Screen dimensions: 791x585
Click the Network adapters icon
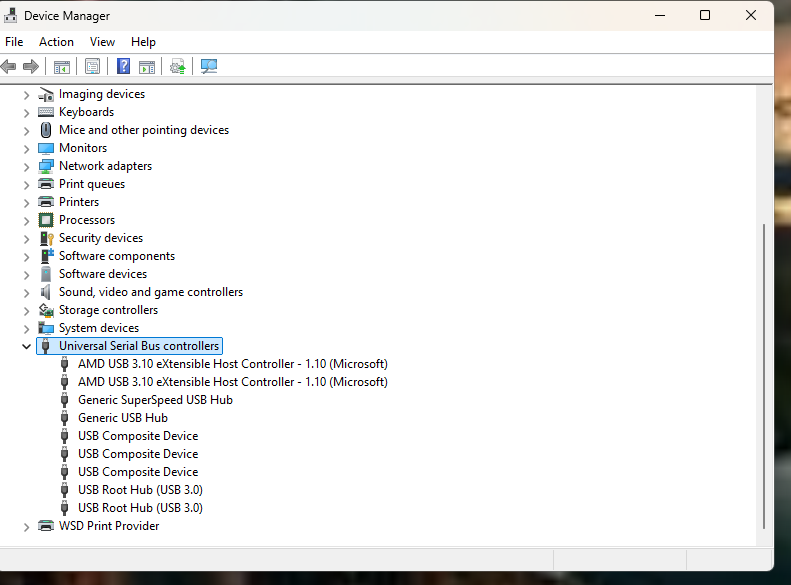pos(46,166)
